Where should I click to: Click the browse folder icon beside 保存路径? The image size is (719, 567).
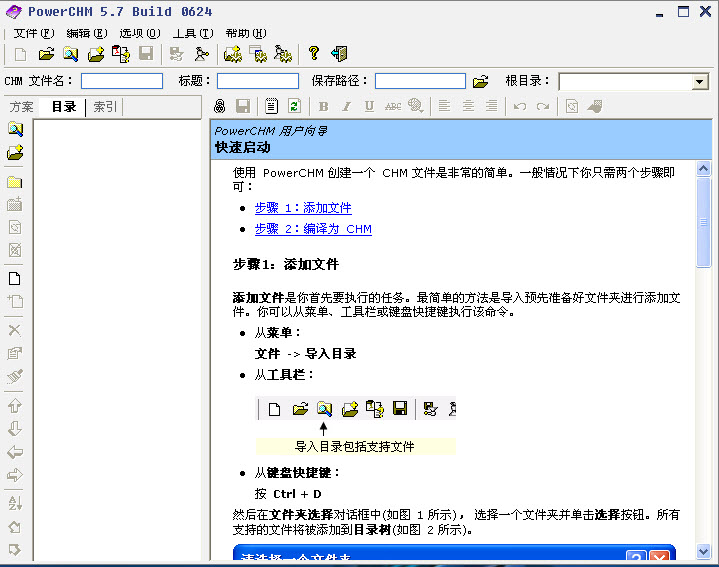[x=480, y=82]
